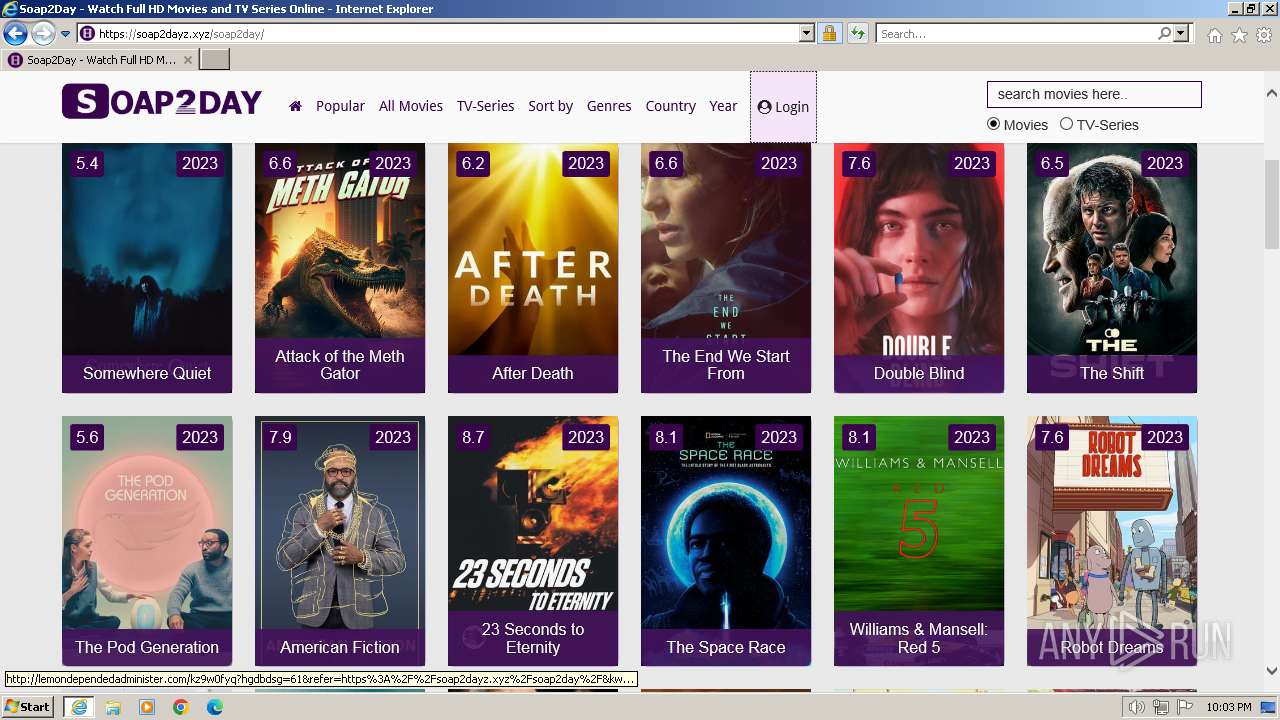This screenshot has height=720, width=1280.
Task: Open the volume speaker tray icon
Action: coord(1137,707)
